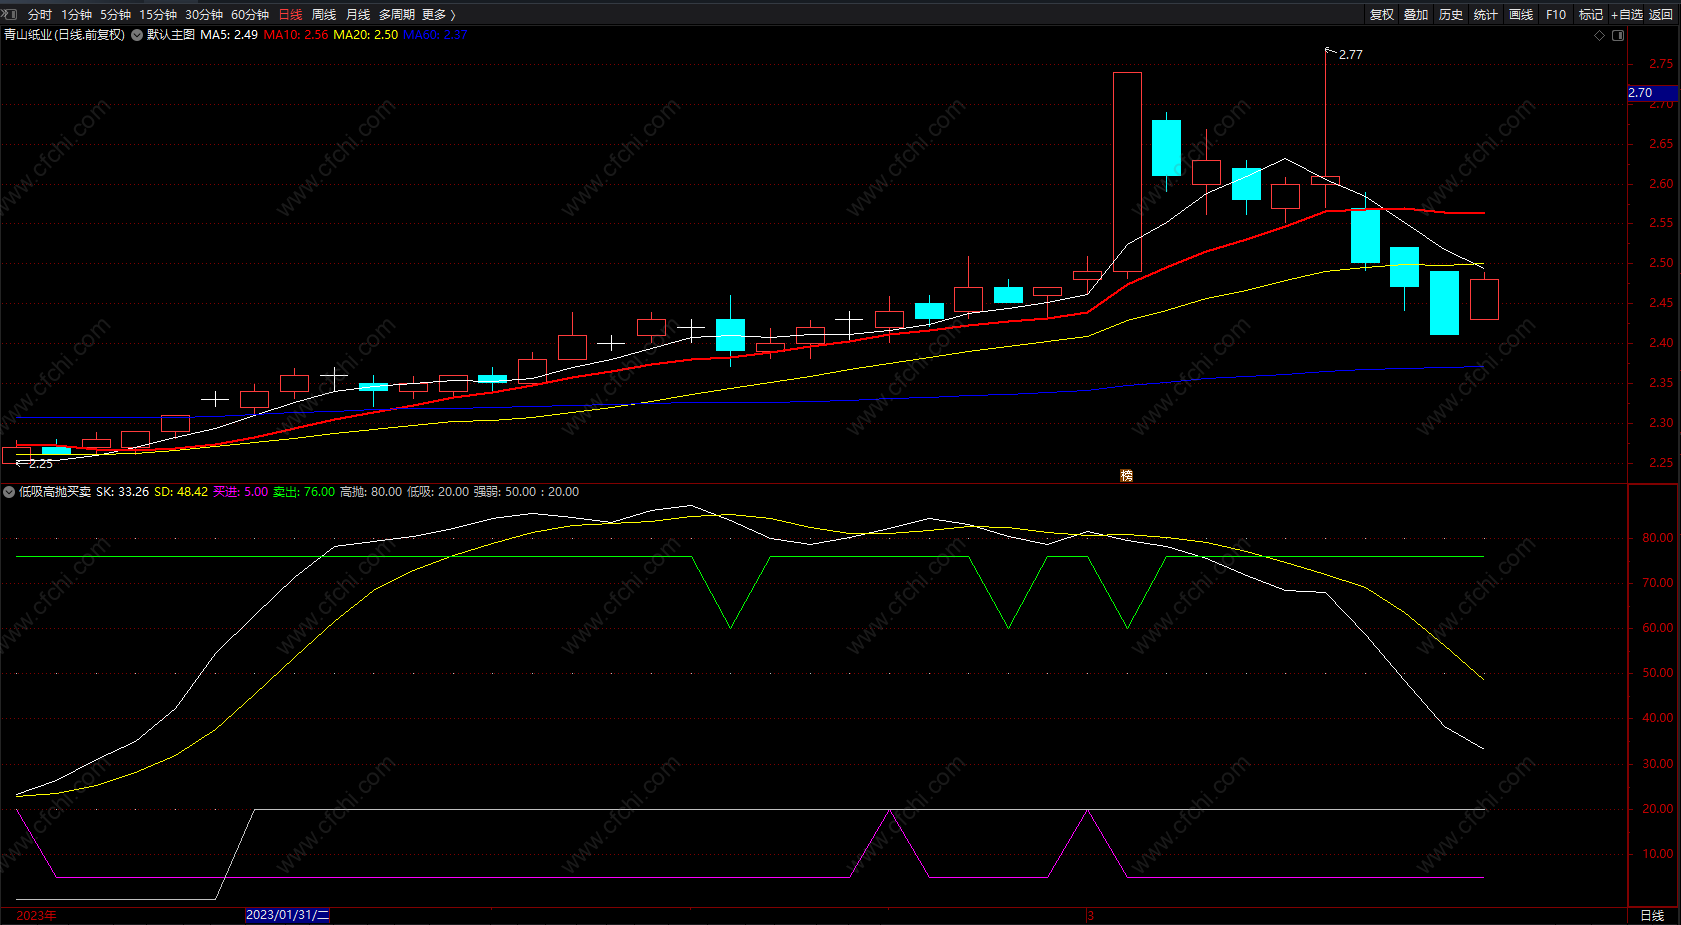Click the 2023/01/31 date marker on timeline

pos(287,915)
